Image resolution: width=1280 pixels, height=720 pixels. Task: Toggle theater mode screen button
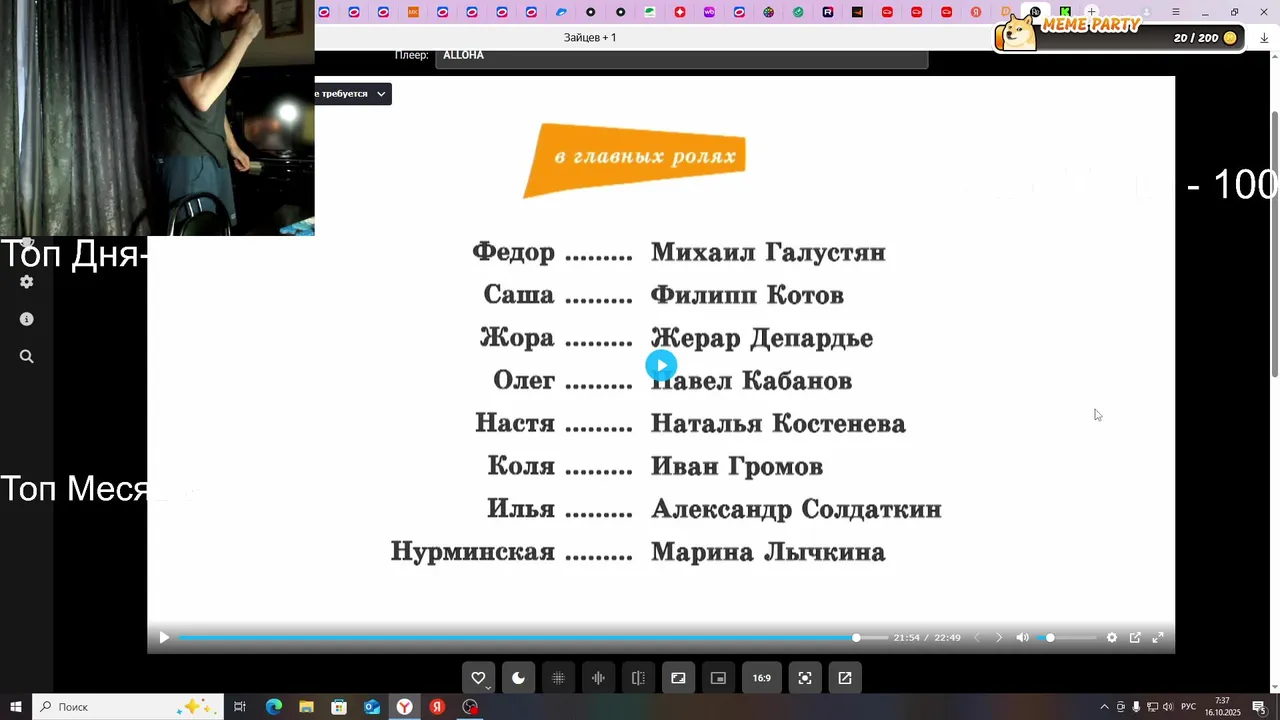(x=678, y=678)
